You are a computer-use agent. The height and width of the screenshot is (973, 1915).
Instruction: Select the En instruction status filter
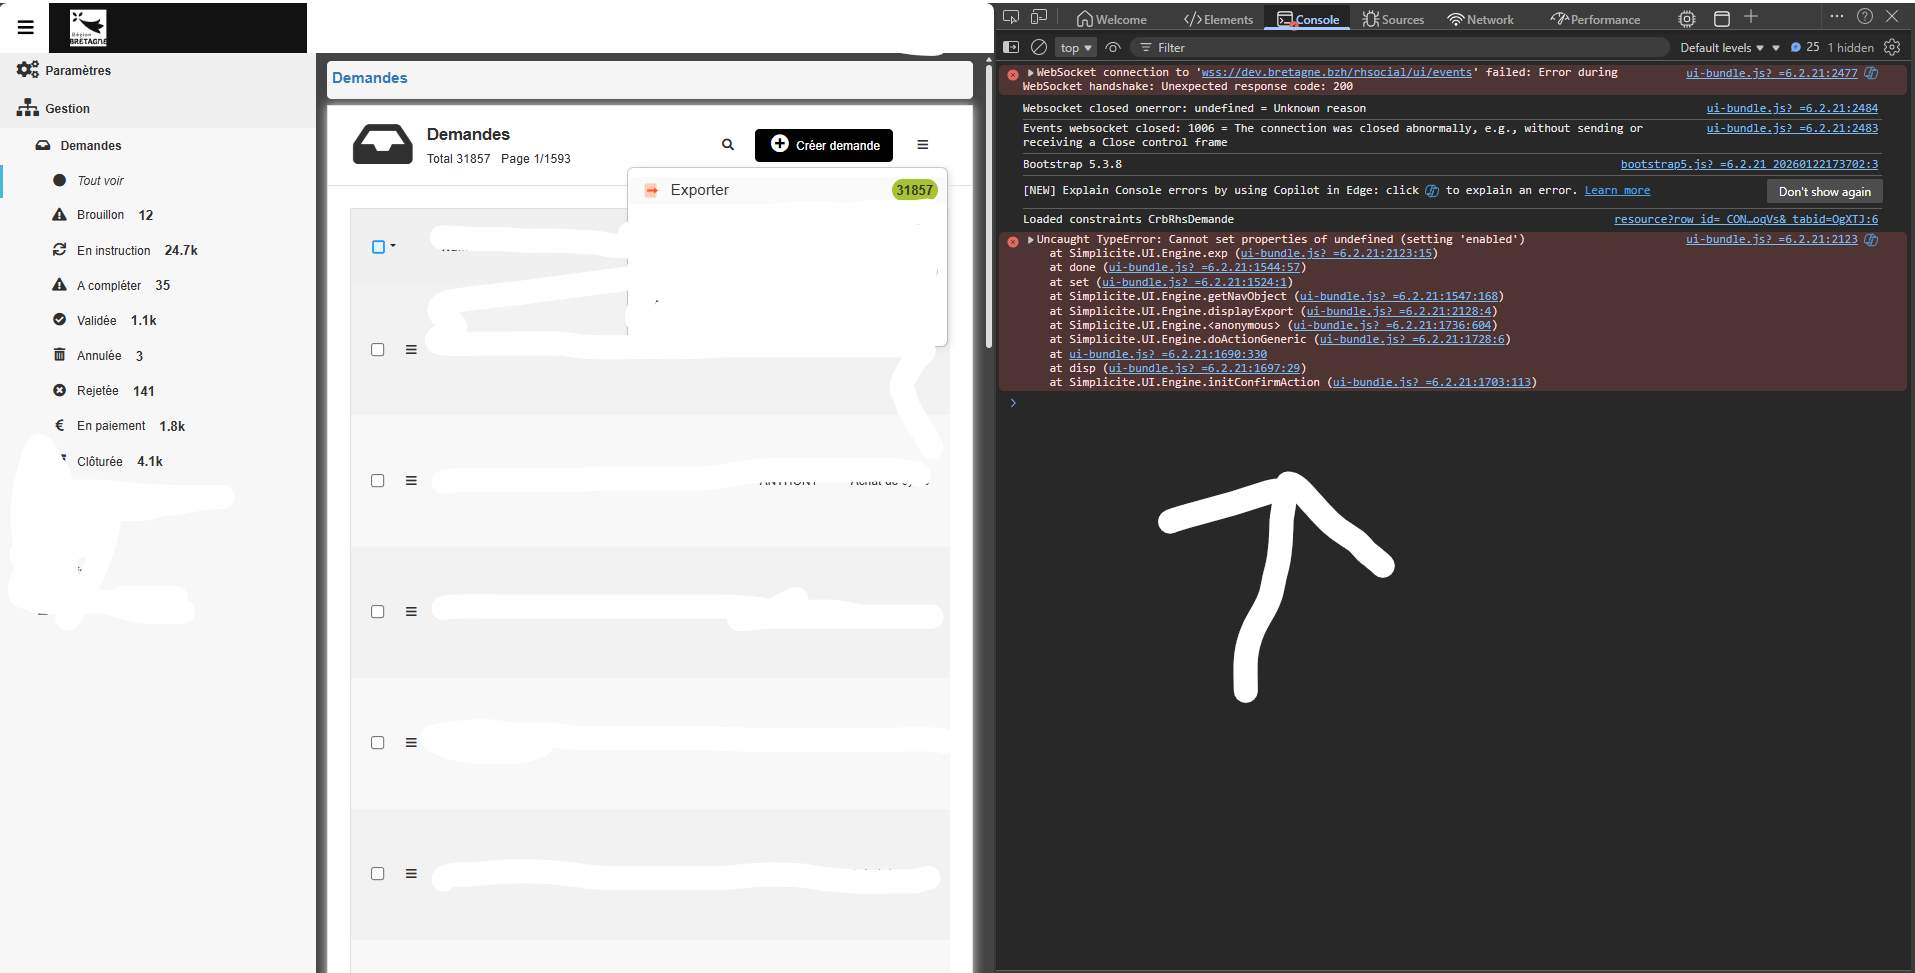click(x=114, y=251)
